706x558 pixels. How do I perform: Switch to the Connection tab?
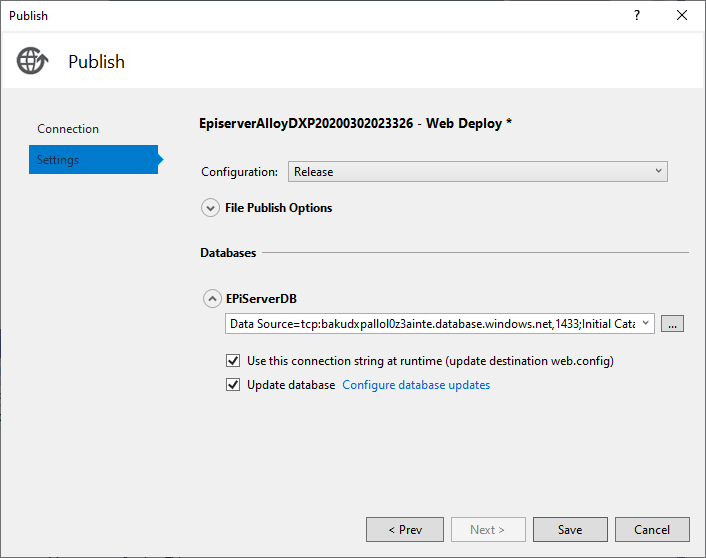(x=68, y=129)
